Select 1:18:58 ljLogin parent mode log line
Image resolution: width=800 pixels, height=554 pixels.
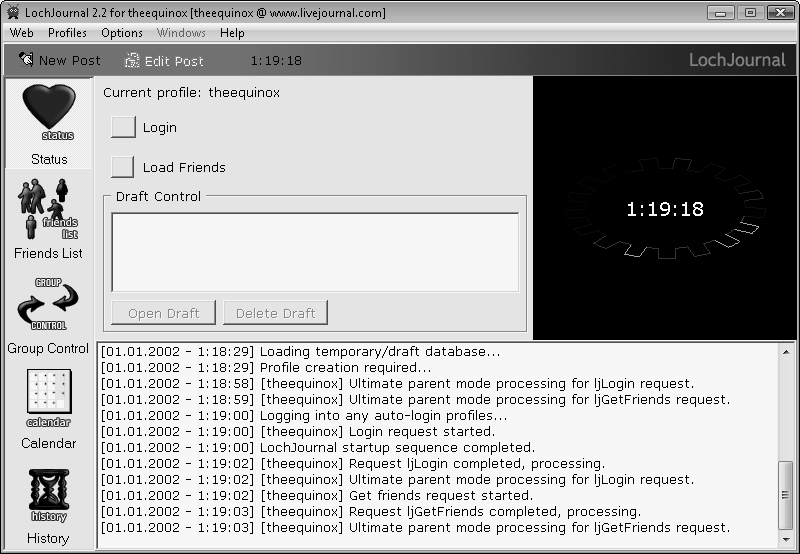(397, 383)
